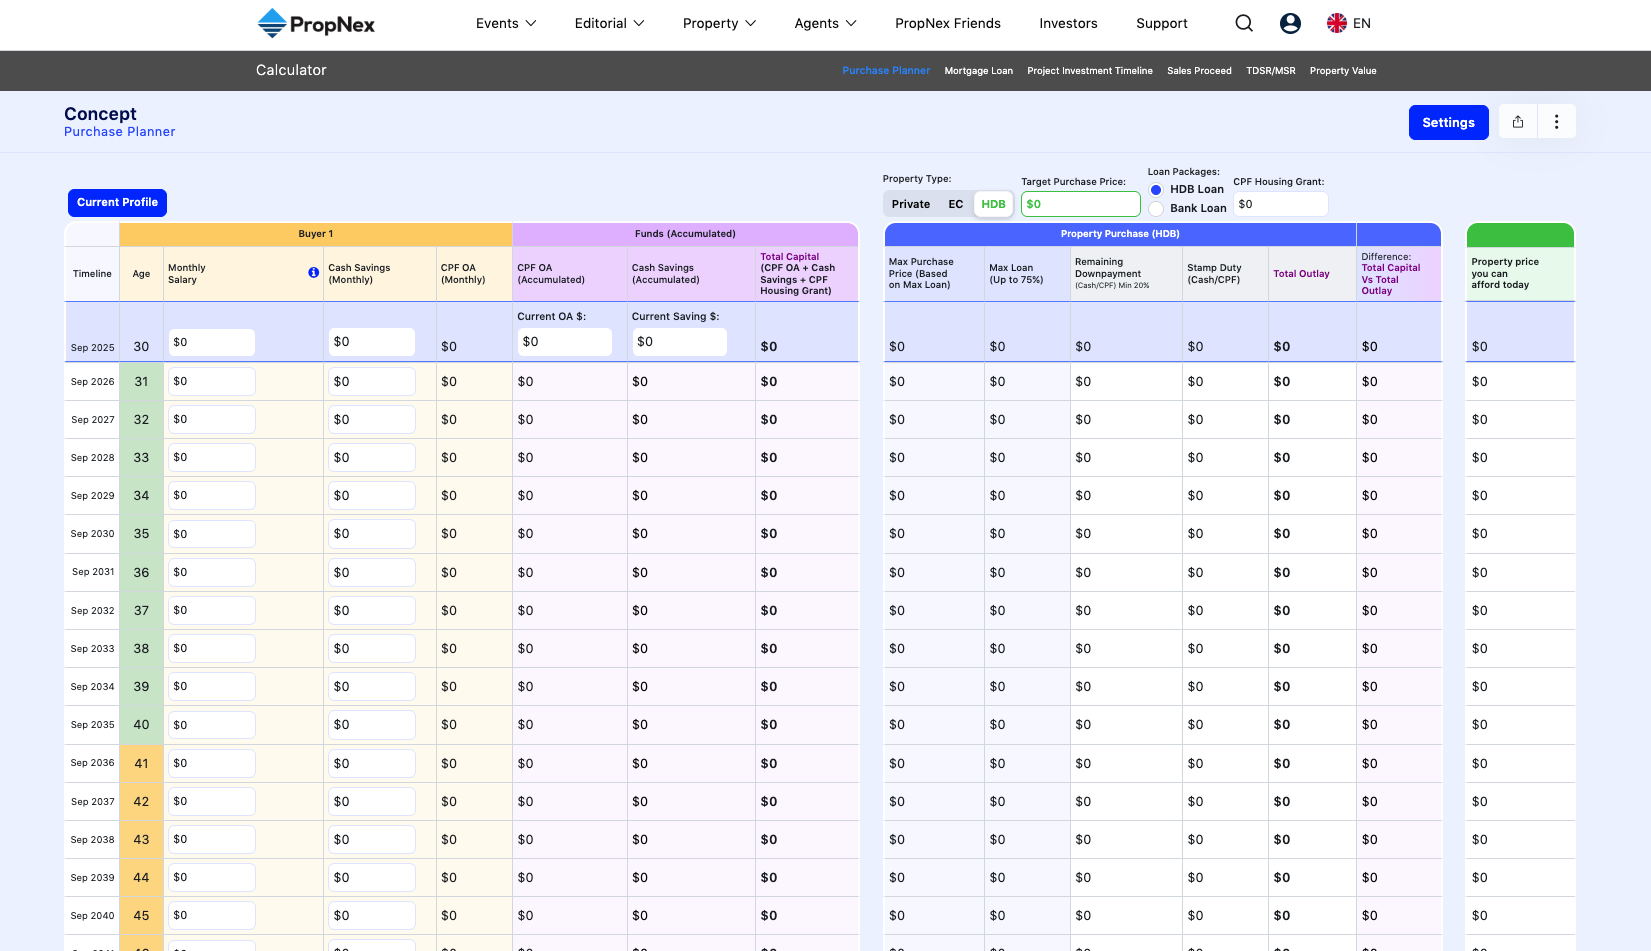Select the Bank Loan radio button
This screenshot has height=951, width=1651.
point(1156,208)
